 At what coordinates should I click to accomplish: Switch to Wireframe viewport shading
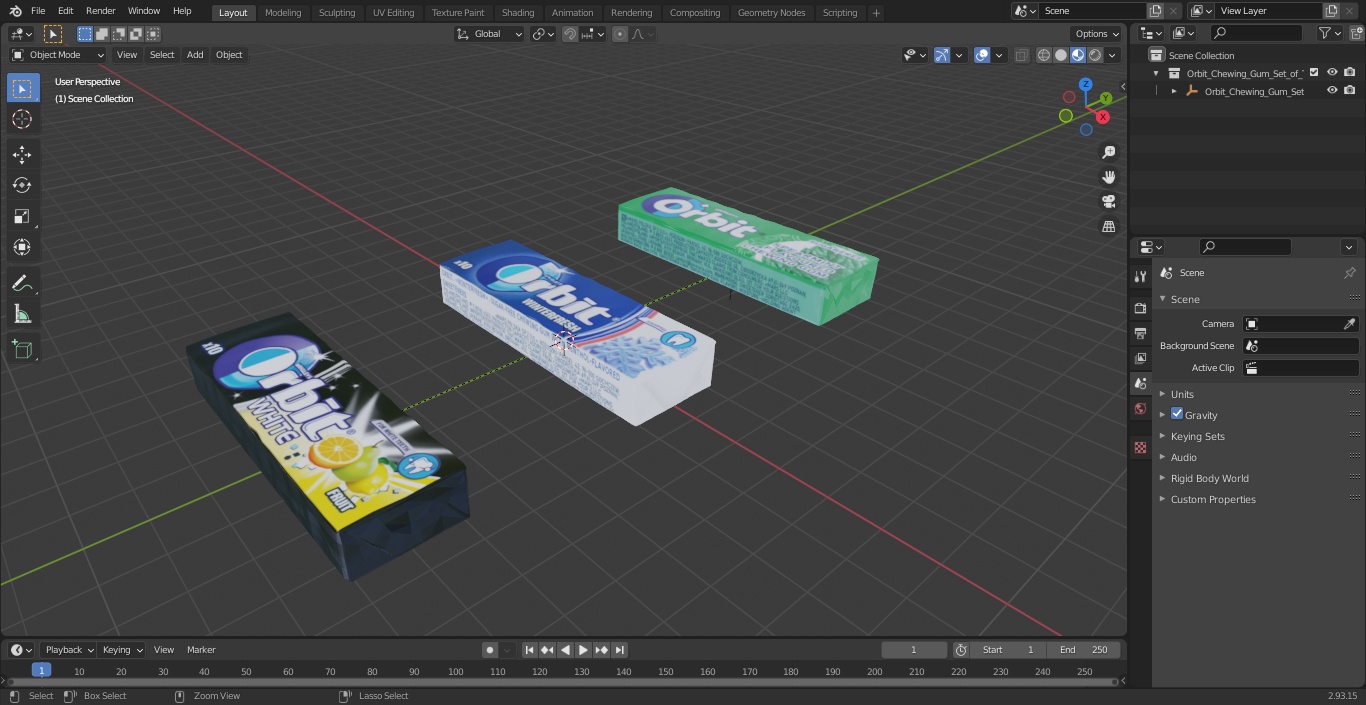point(1044,55)
